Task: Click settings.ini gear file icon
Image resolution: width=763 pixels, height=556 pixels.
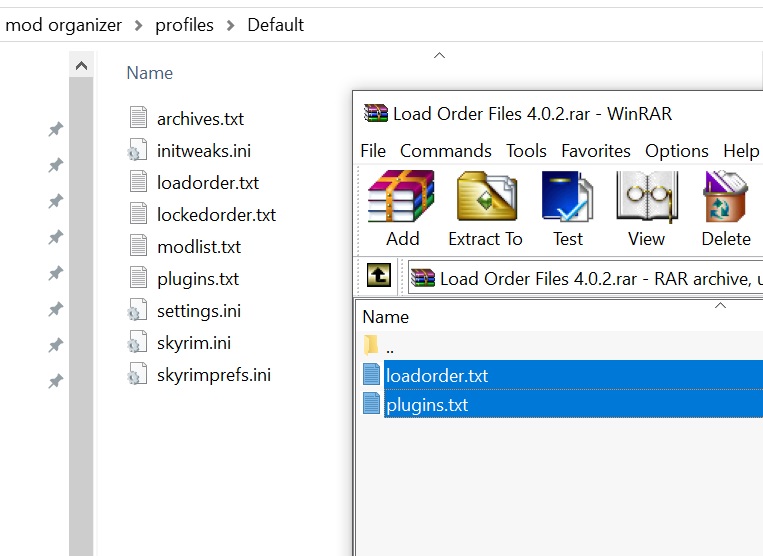Action: click(137, 310)
